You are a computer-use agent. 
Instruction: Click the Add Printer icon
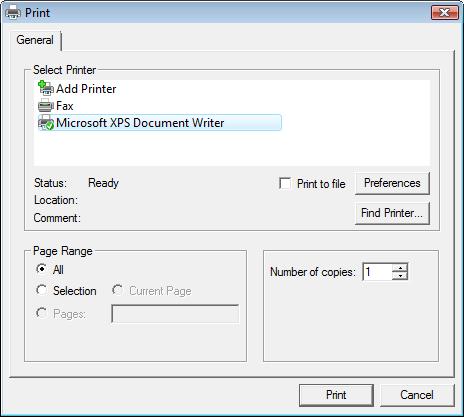coord(46,88)
